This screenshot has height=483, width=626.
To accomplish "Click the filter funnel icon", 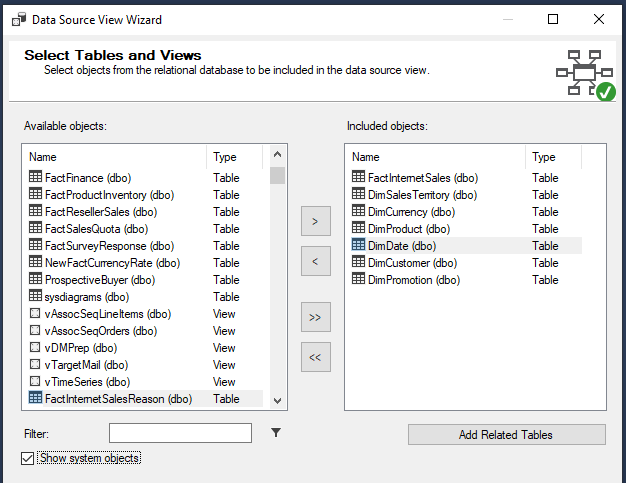I will 276,432.
